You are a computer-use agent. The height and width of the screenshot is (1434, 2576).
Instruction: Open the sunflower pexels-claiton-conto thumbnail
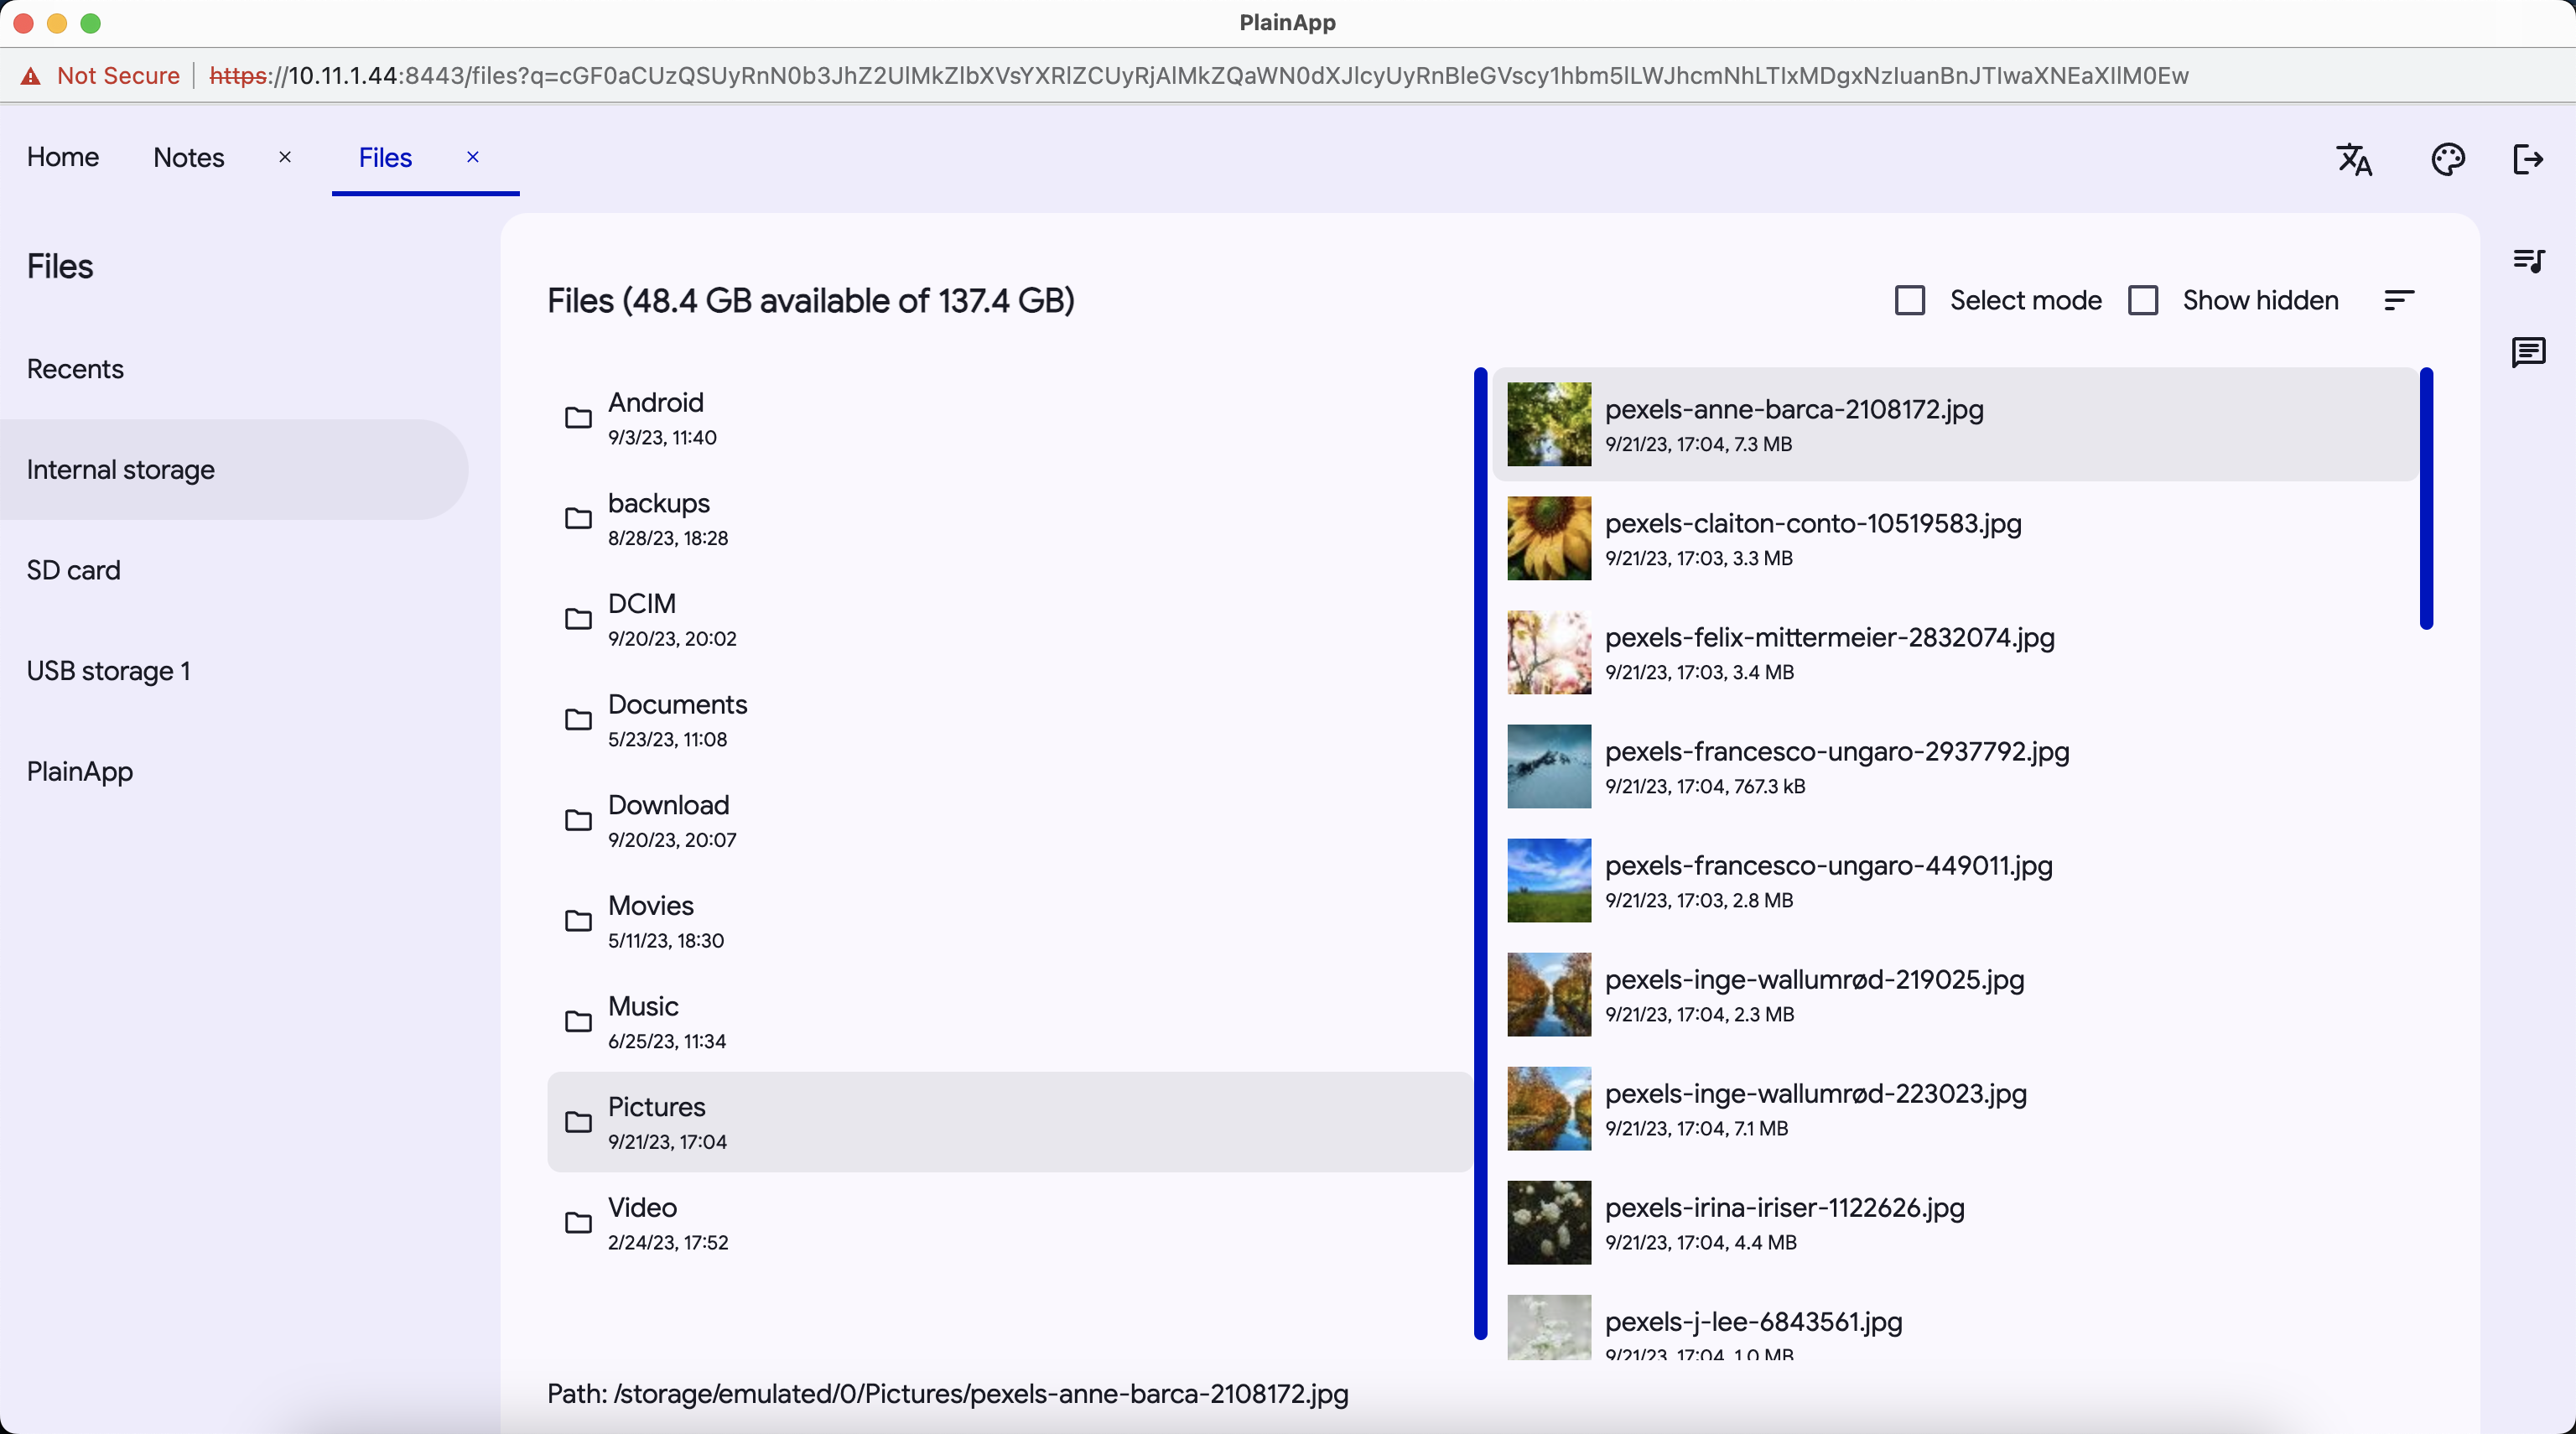click(1548, 538)
